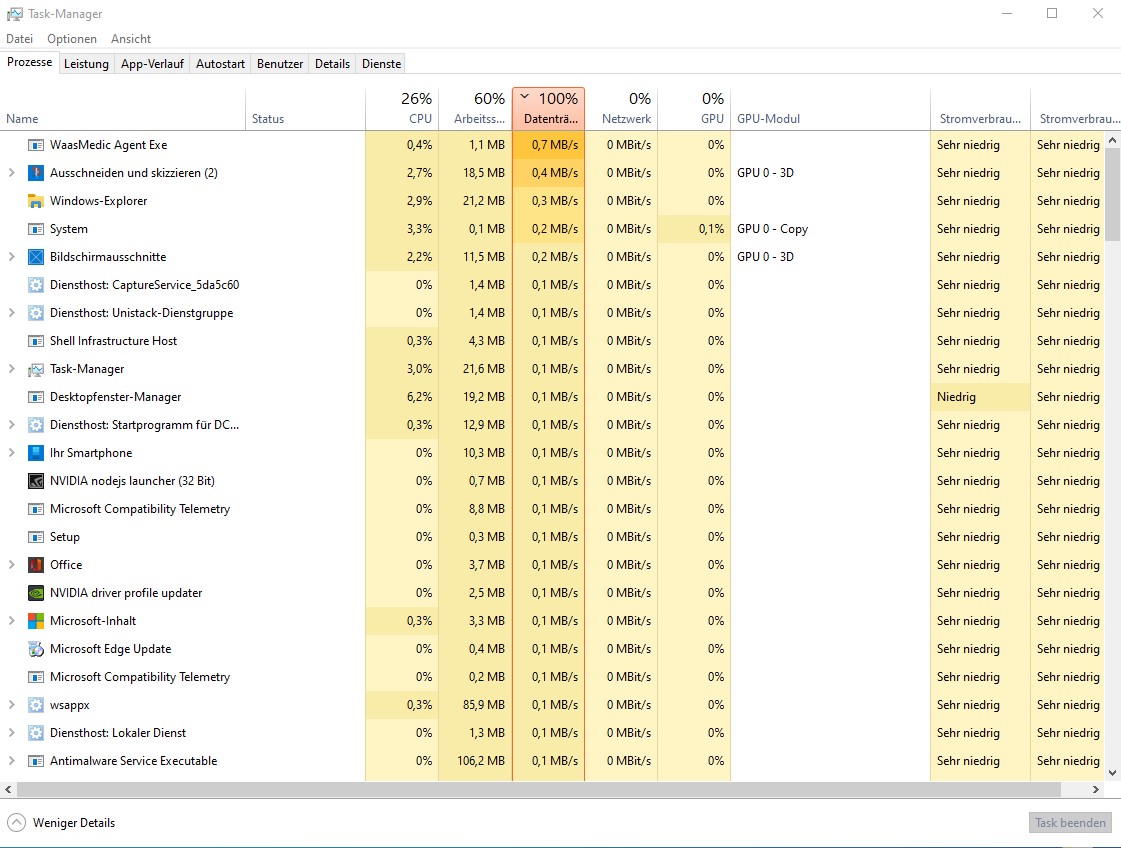Click the Diensthost: Lokaler Dienst icon

[x=36, y=733]
